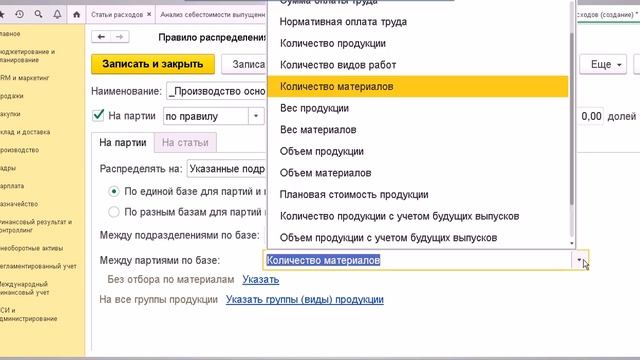640x360 pixels.
Task: Open Распределять на combo box
Action: pos(227,169)
